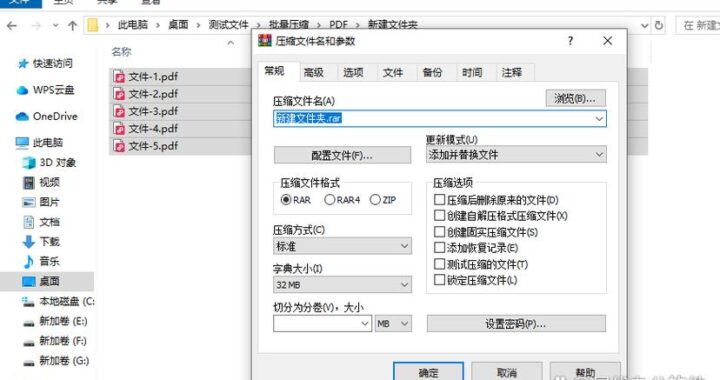The height and width of the screenshot is (380, 720).
Task: Select PDF icon of 文件-5.pdf
Action: 119,146
